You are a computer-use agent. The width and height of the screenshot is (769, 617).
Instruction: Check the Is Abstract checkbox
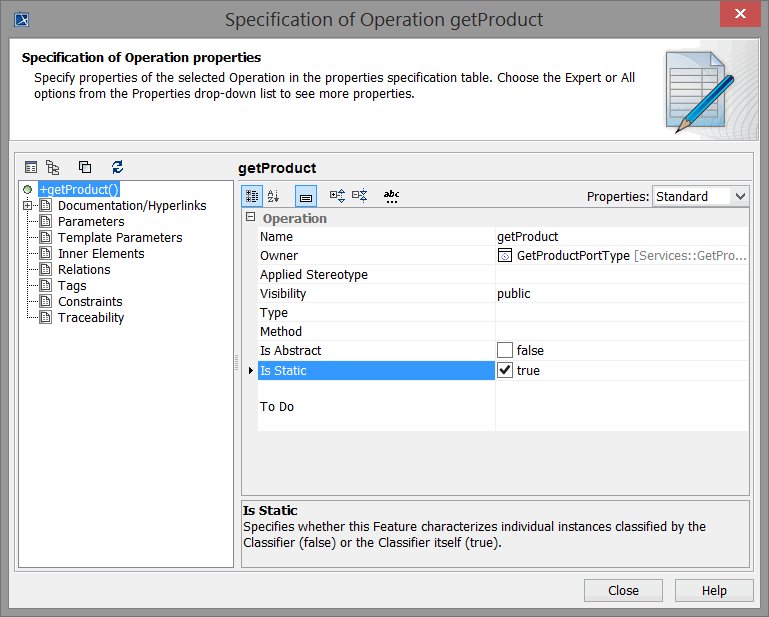pos(505,350)
